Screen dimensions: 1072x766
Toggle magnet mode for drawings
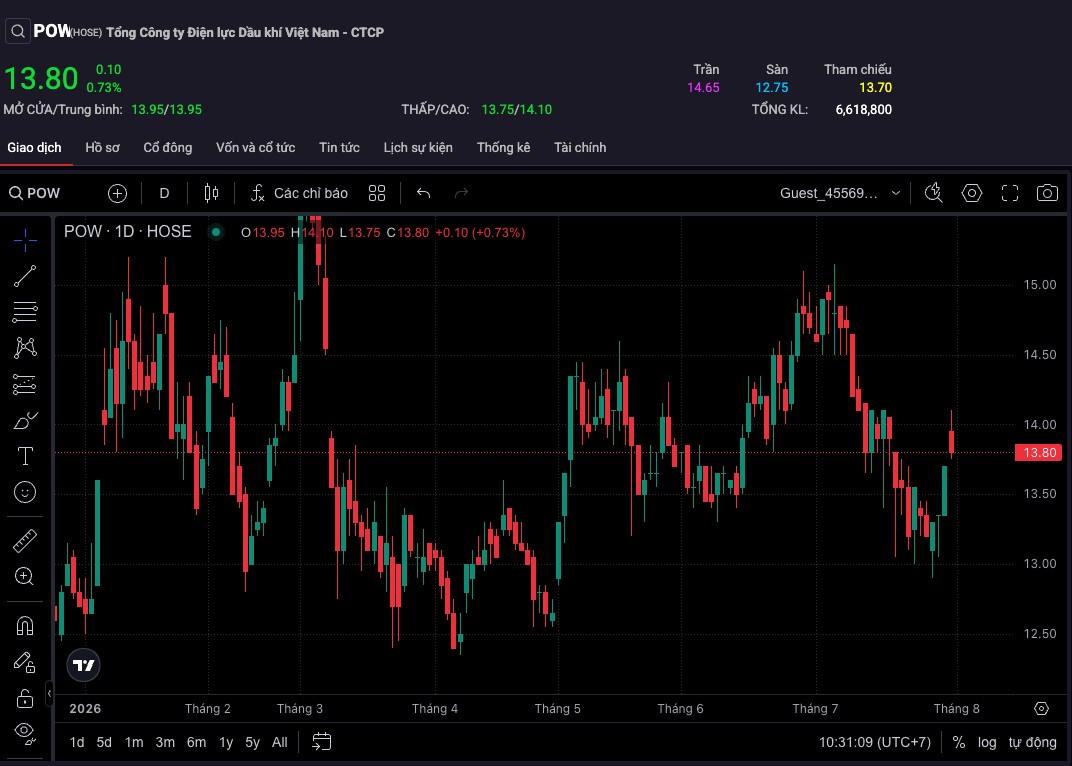coord(25,626)
